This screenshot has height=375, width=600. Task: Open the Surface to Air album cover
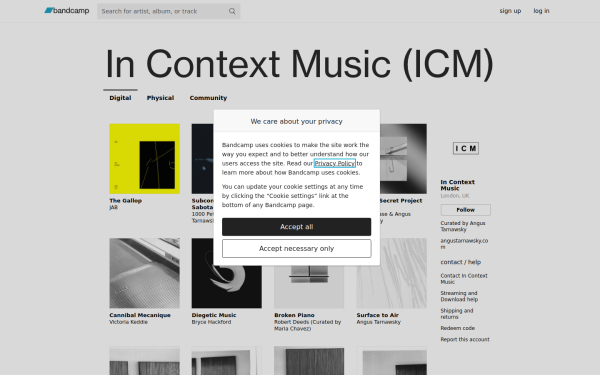(x=391, y=273)
